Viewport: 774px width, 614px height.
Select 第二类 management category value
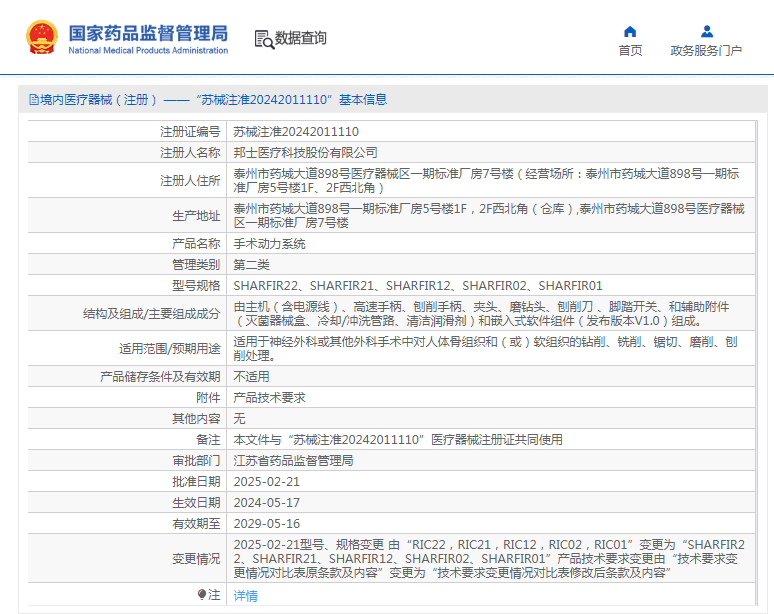(251, 265)
